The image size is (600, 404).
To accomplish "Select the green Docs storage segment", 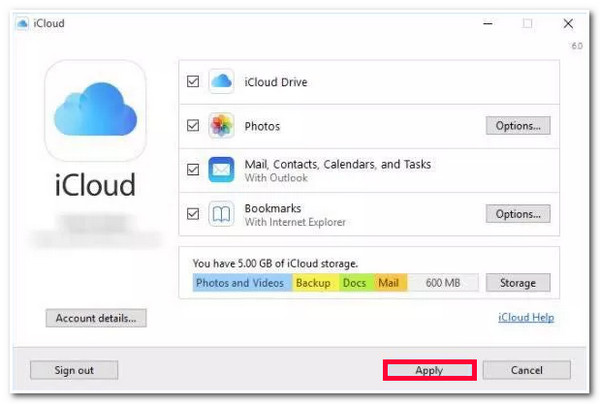I will coord(356,283).
